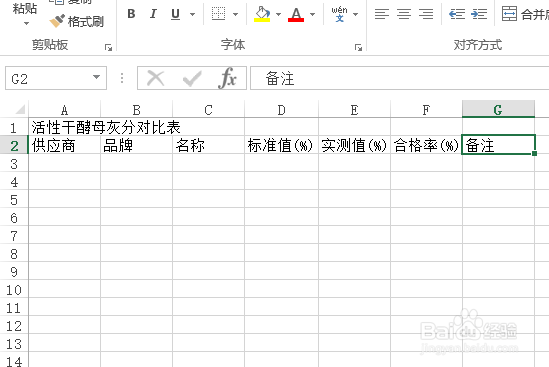Open clipboard (剪贴板) dialog launcher
This screenshot has width=549, height=367.
(x=108, y=47)
